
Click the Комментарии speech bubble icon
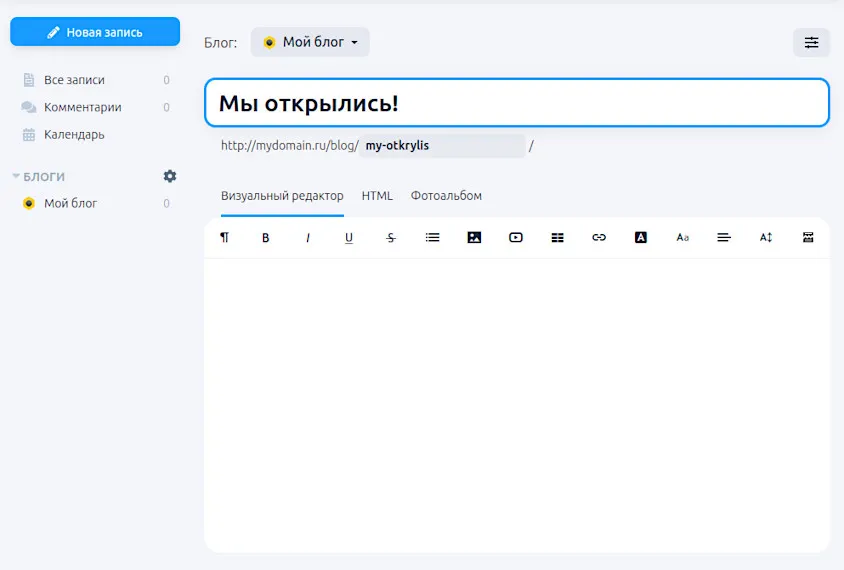(29, 107)
